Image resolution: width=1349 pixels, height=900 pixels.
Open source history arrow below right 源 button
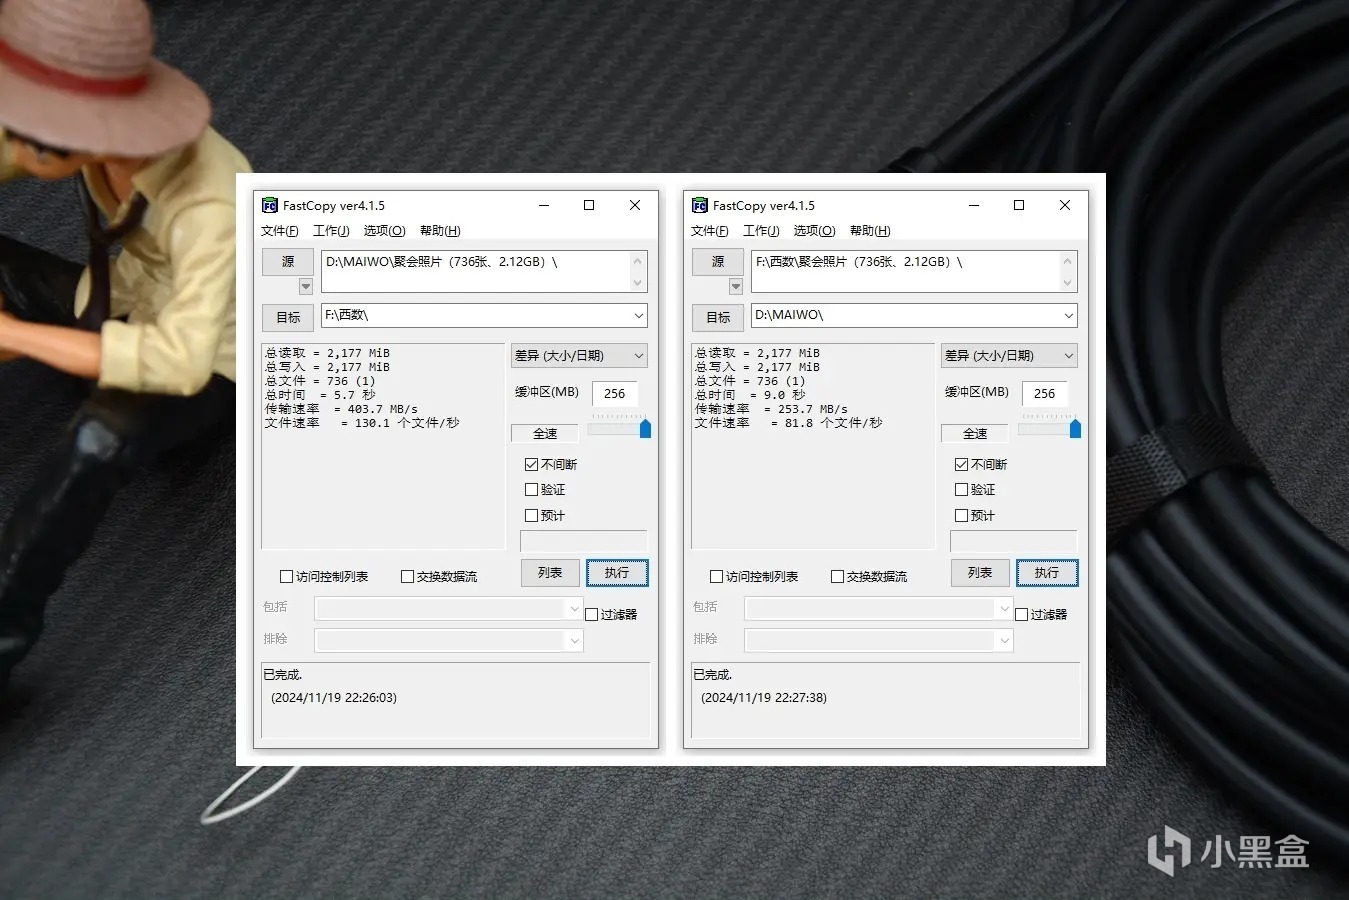736,286
